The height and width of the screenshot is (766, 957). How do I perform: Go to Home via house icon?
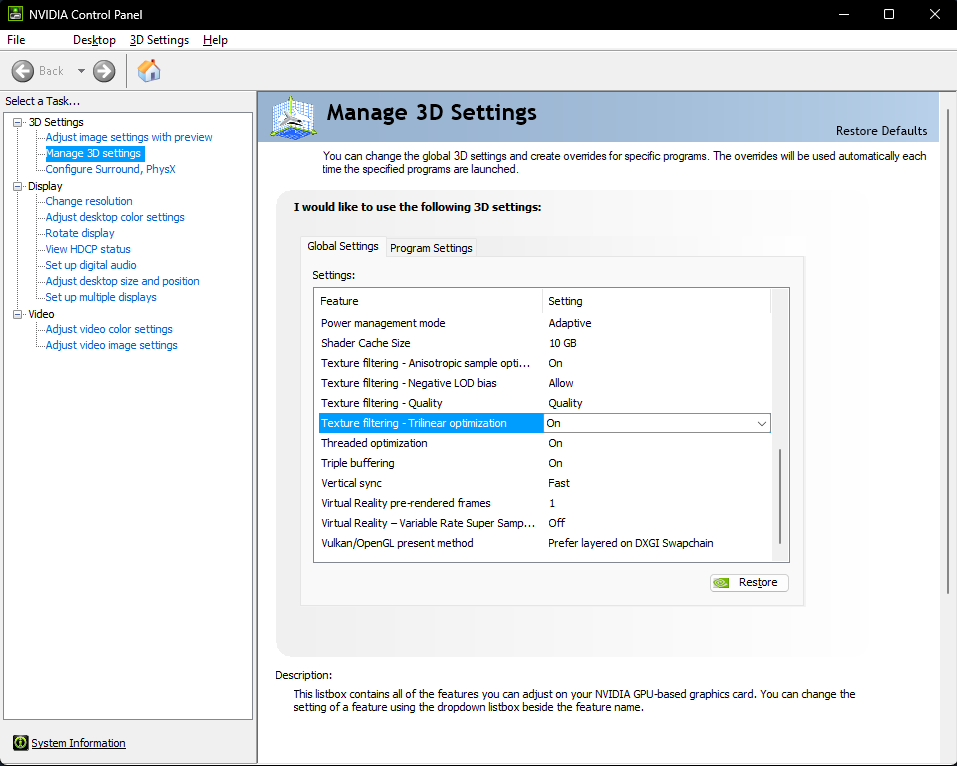[149, 71]
